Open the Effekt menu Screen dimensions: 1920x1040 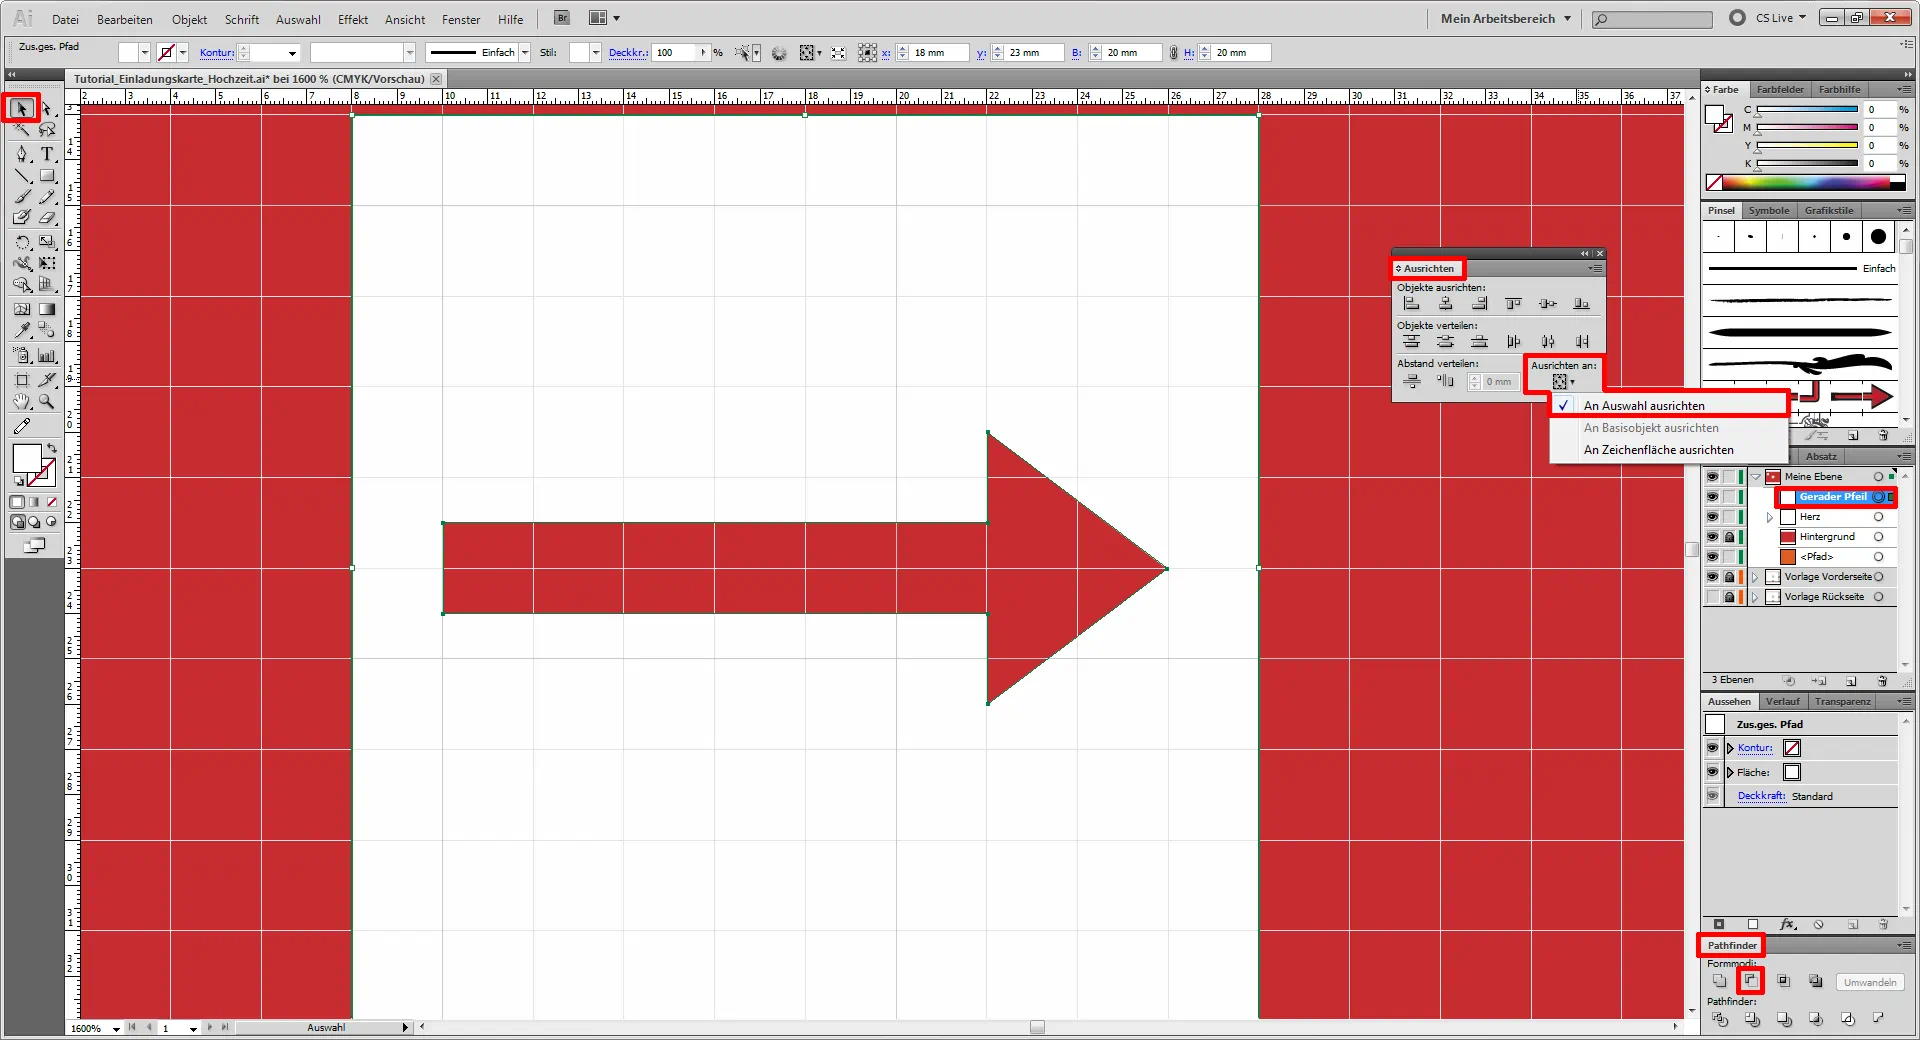pyautogui.click(x=352, y=19)
